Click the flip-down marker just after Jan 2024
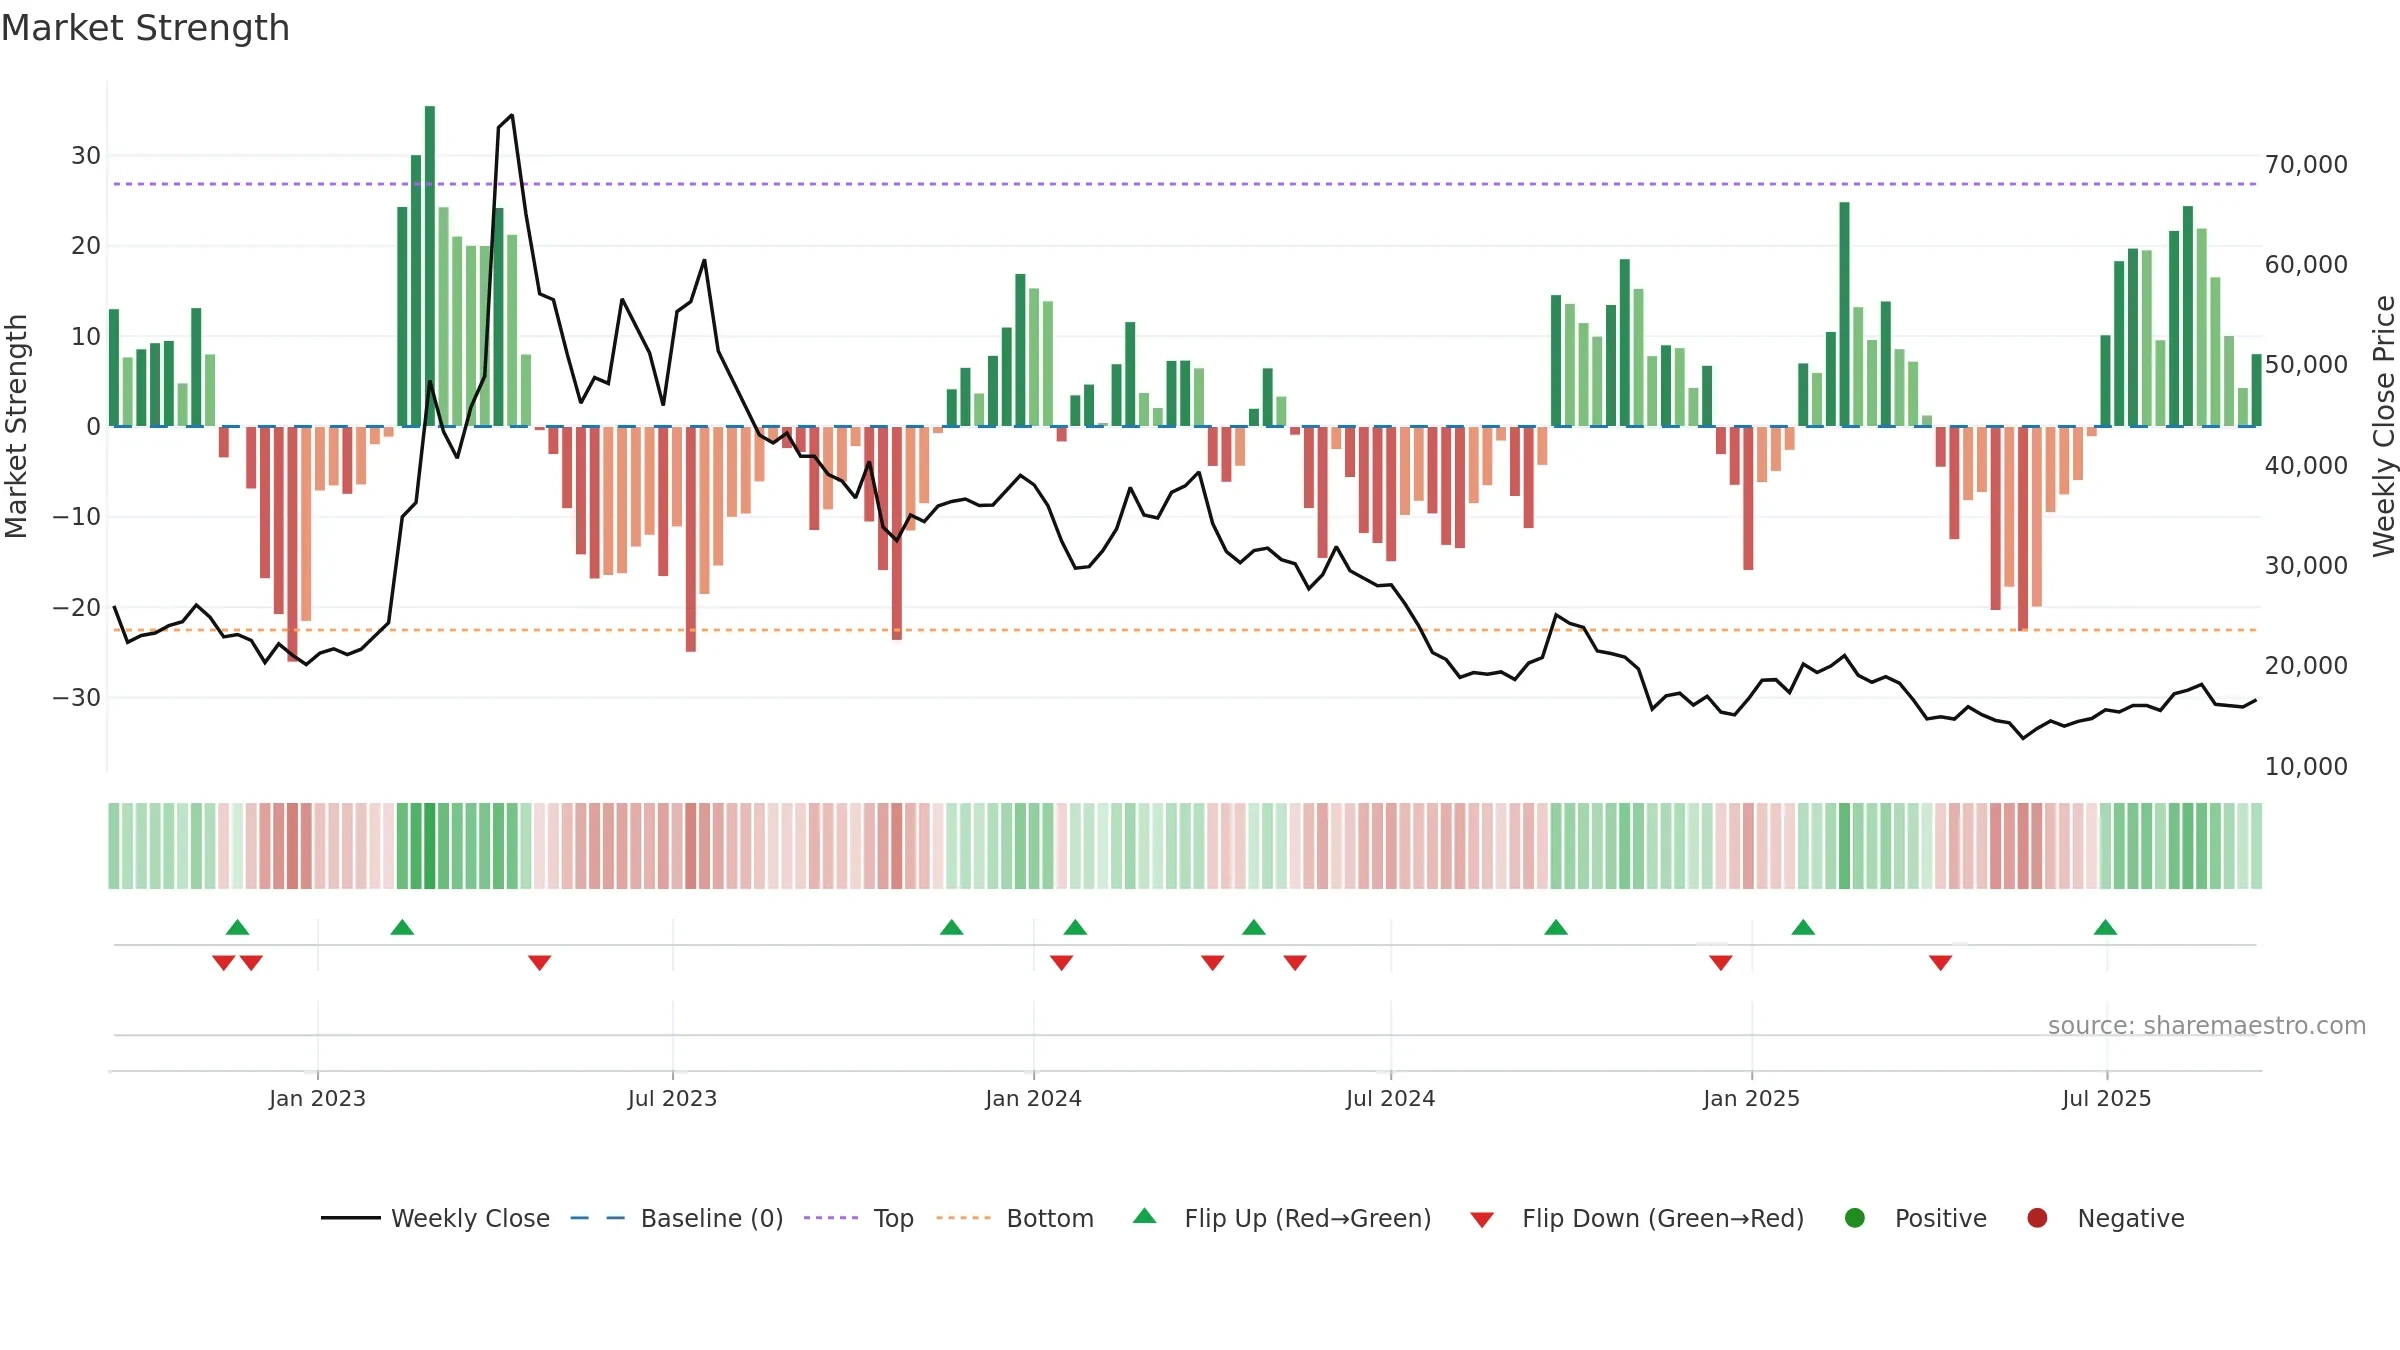Screen dimensions: 2400x1350 point(1062,962)
